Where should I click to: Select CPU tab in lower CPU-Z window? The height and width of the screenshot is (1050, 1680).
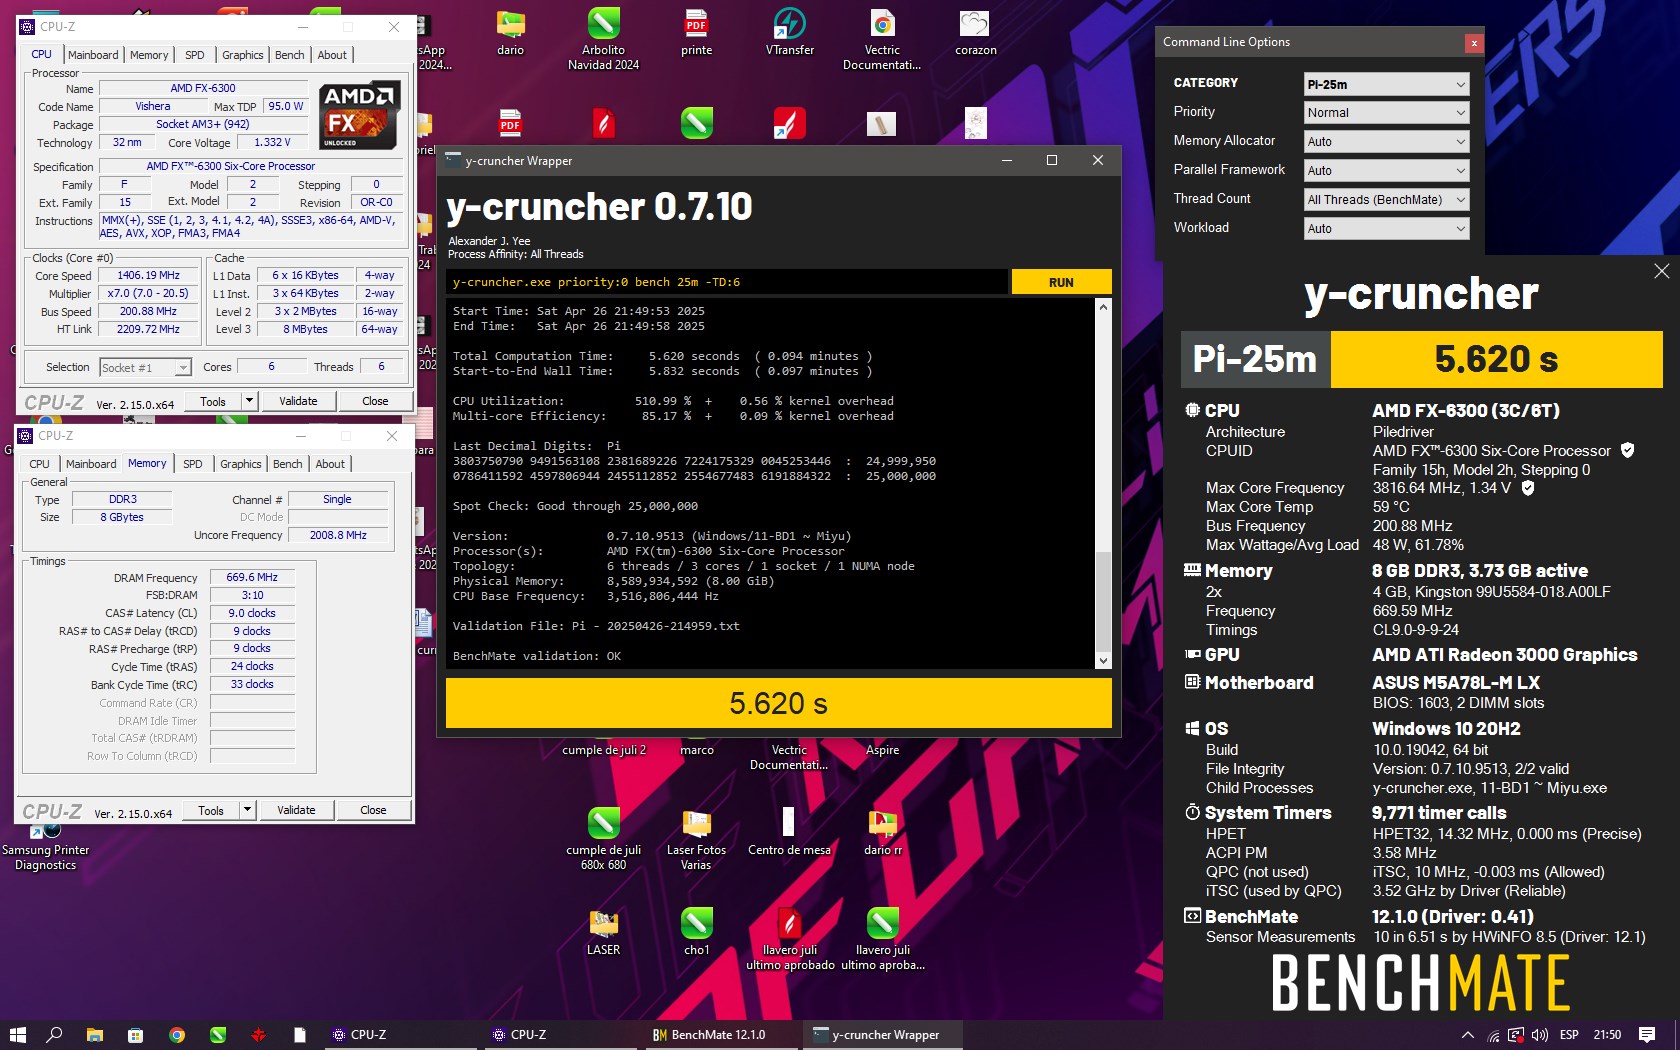tap(39, 464)
